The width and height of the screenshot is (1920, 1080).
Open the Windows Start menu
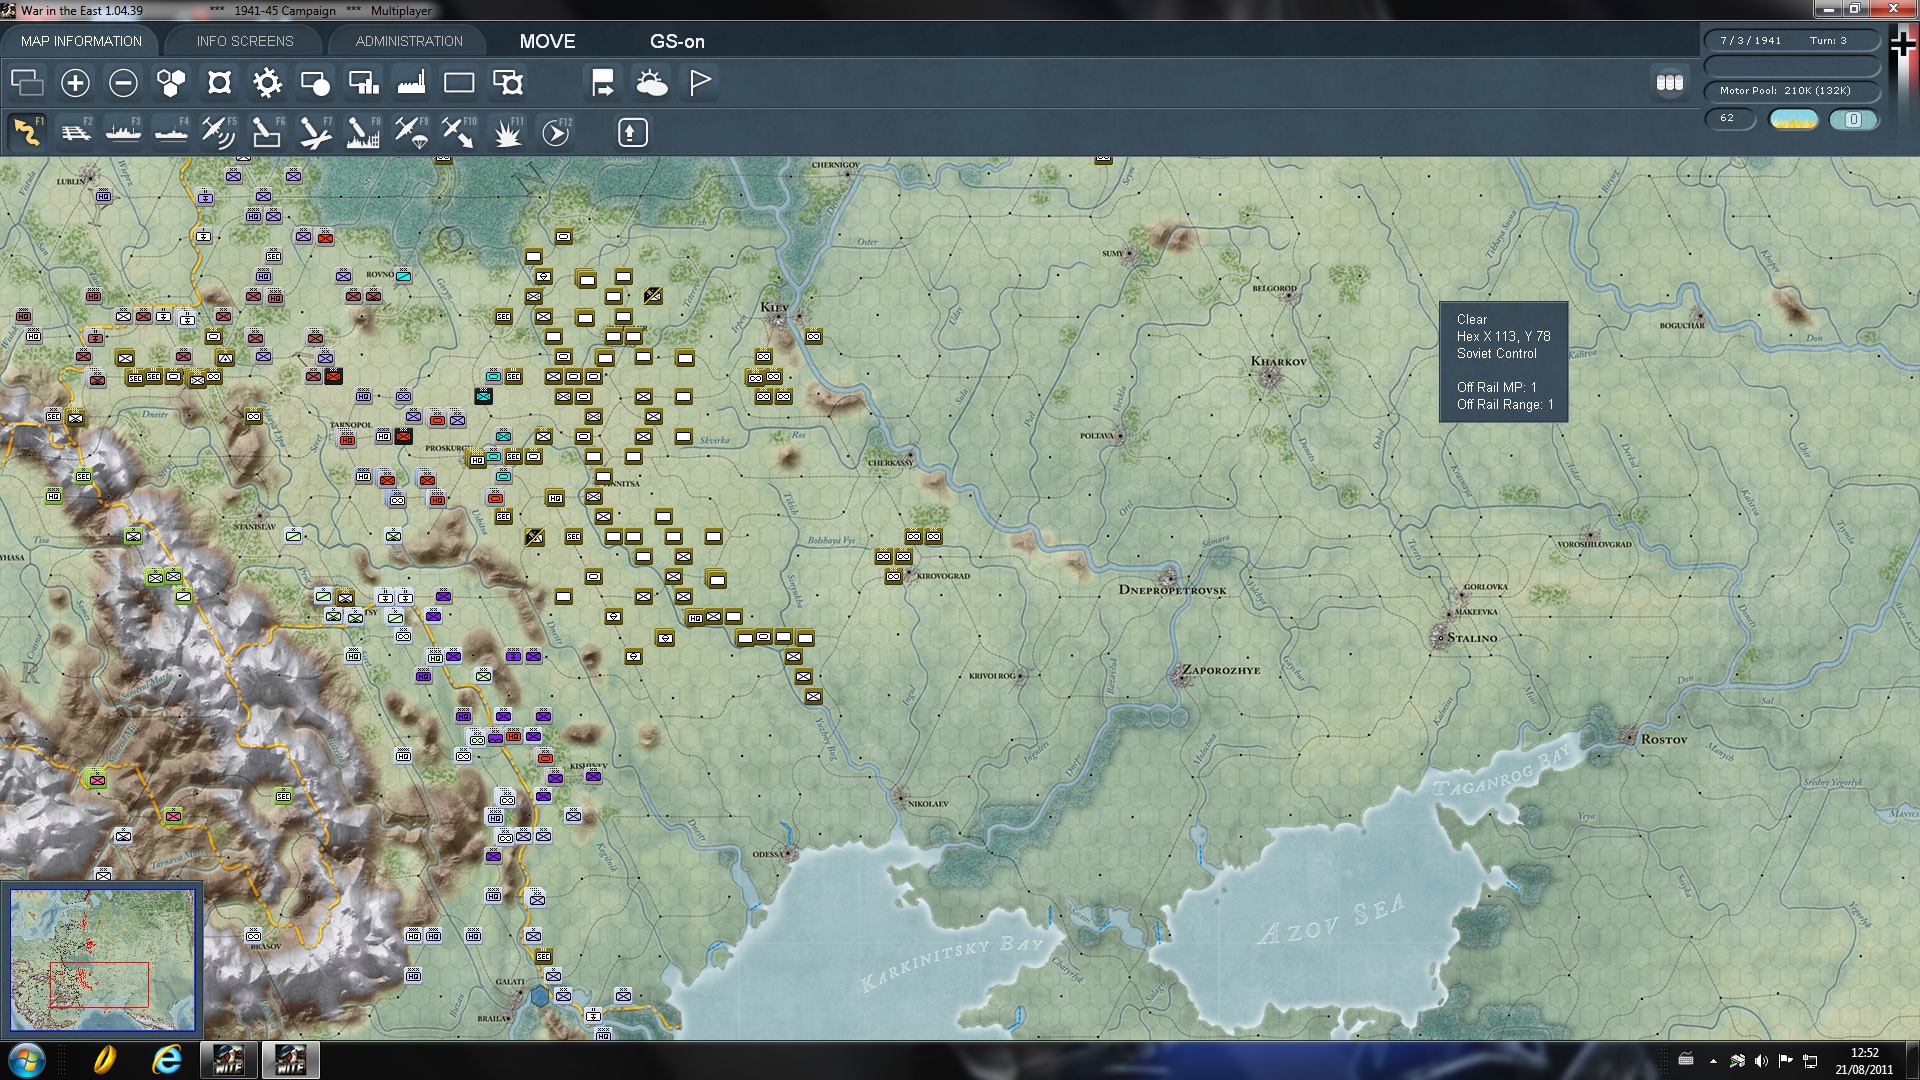[x=26, y=1060]
